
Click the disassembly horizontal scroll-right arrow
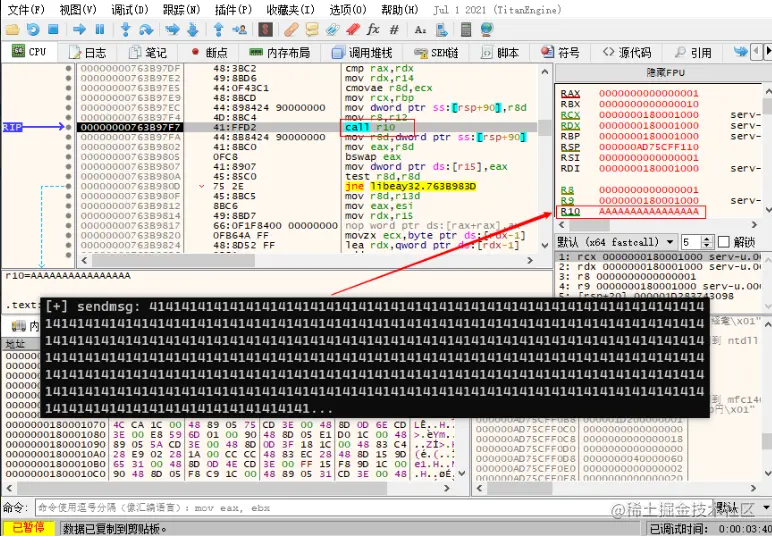[x=530, y=260]
